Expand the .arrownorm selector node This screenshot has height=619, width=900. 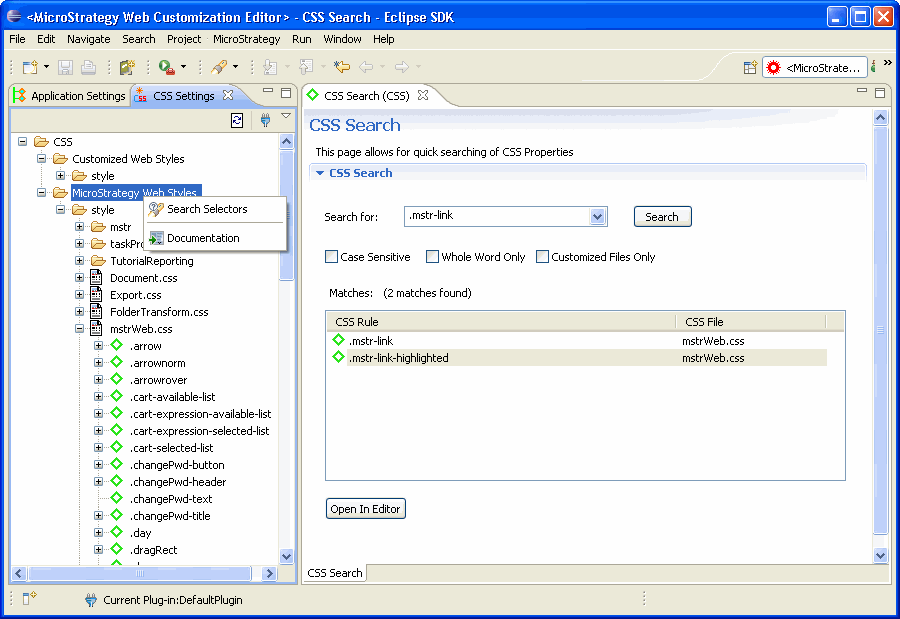(98, 362)
